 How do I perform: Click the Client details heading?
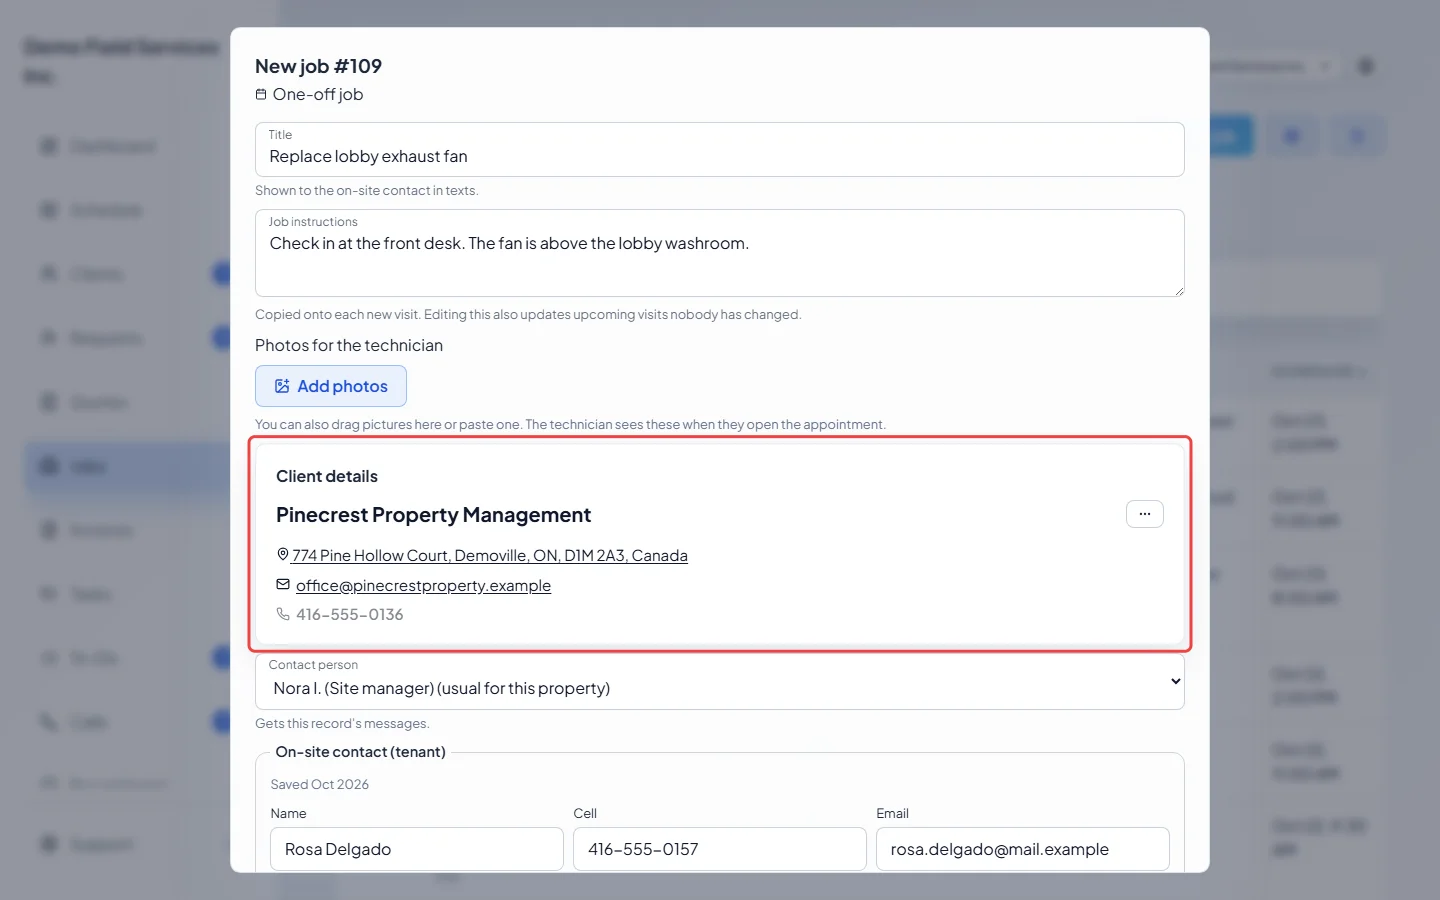327,477
